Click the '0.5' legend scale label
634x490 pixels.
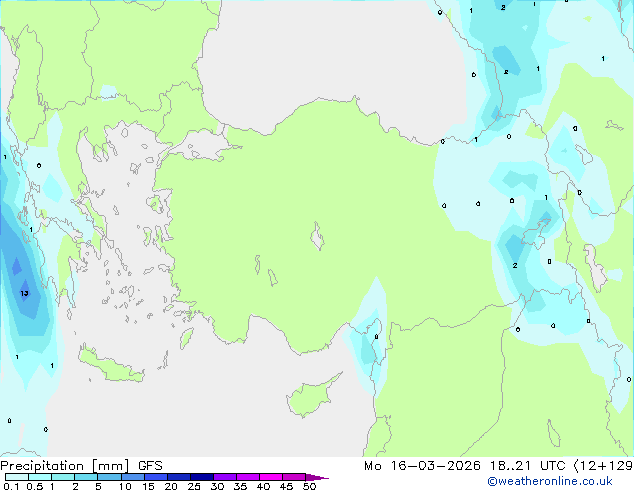pyautogui.click(x=35, y=486)
